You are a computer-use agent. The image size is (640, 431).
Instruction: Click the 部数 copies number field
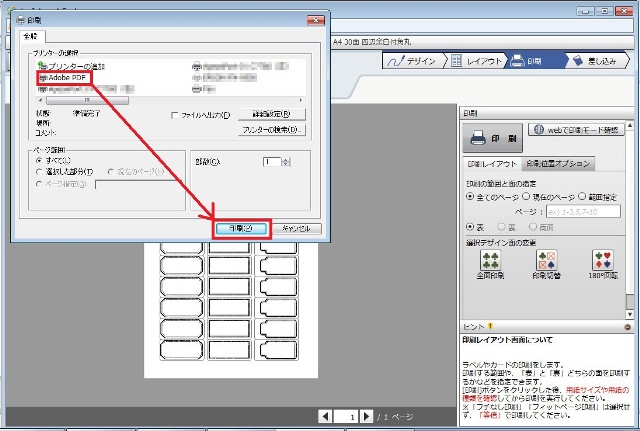tap(272, 162)
